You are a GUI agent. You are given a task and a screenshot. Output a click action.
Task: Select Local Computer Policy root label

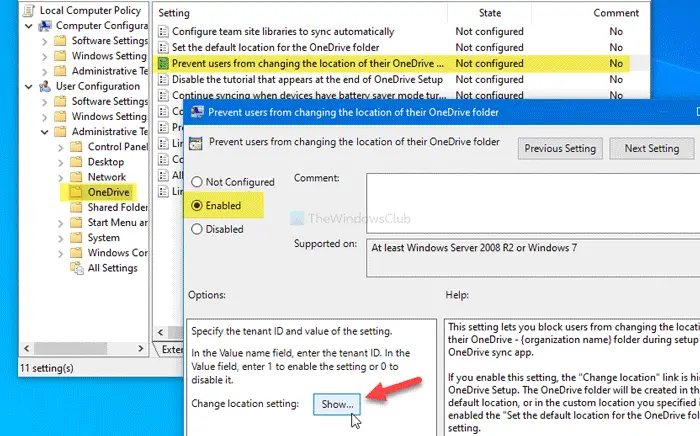(90, 10)
